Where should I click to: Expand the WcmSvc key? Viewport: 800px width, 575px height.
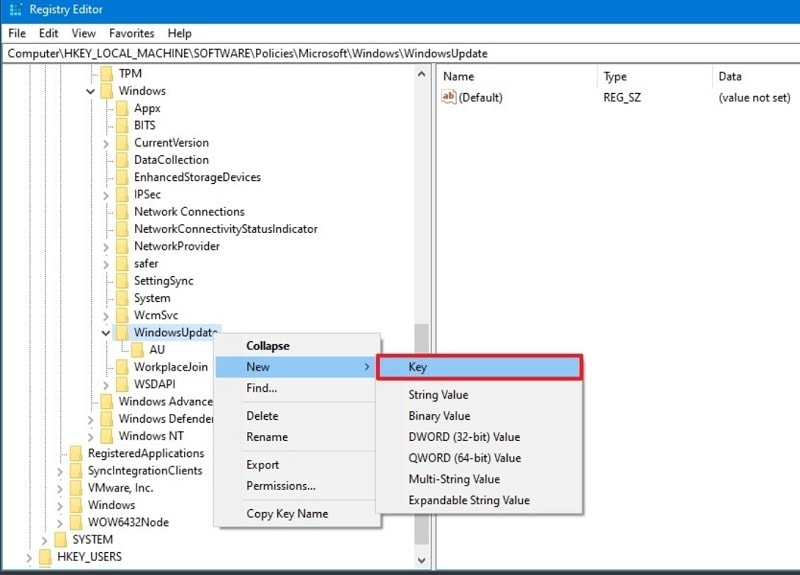106,316
